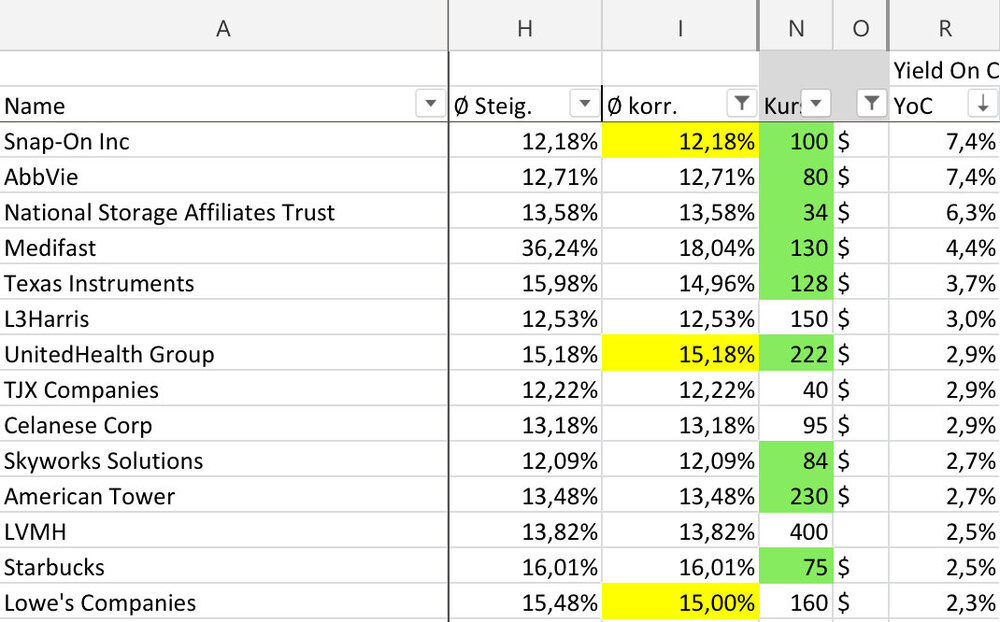Select the Lowe's Companies yellow 15,00% cell

681,603
